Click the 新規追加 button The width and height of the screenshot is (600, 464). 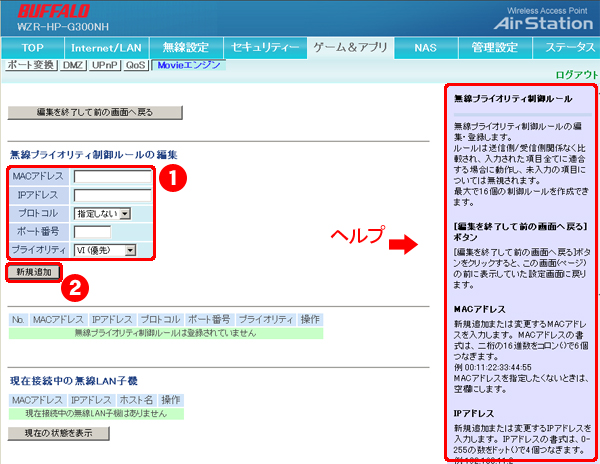(x=34, y=272)
